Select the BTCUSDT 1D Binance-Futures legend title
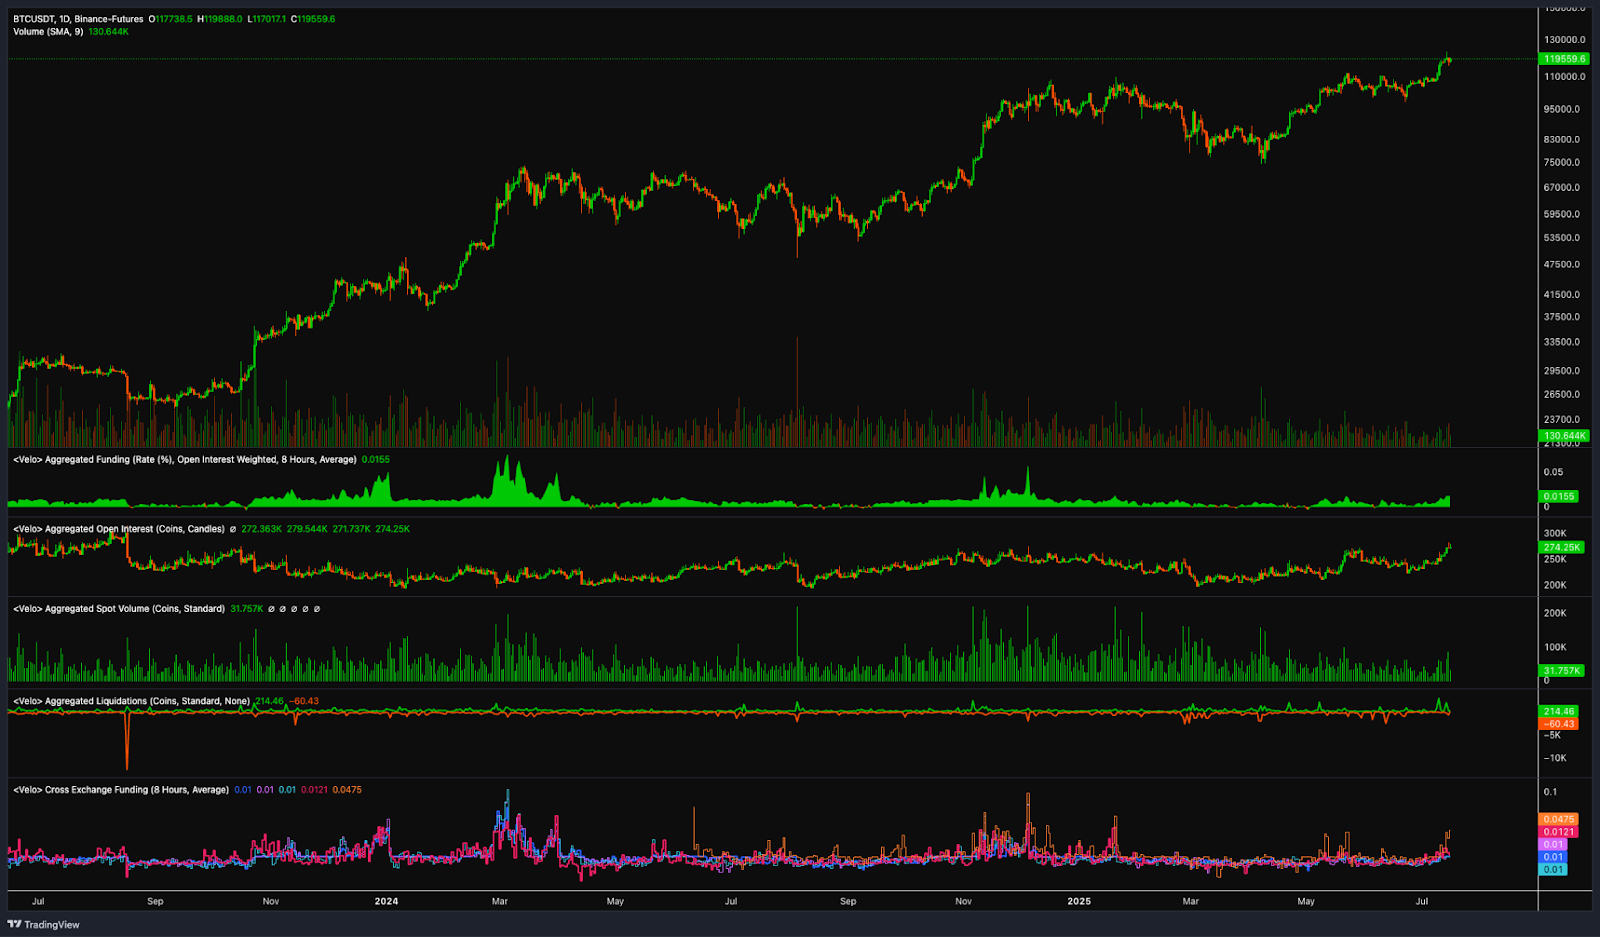1600x937 pixels. click(x=78, y=19)
